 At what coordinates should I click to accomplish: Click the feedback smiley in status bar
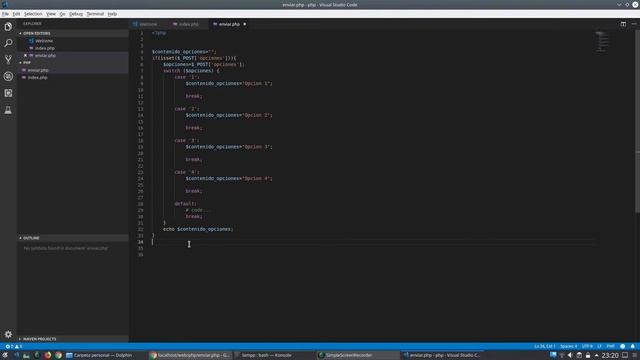[622, 347]
